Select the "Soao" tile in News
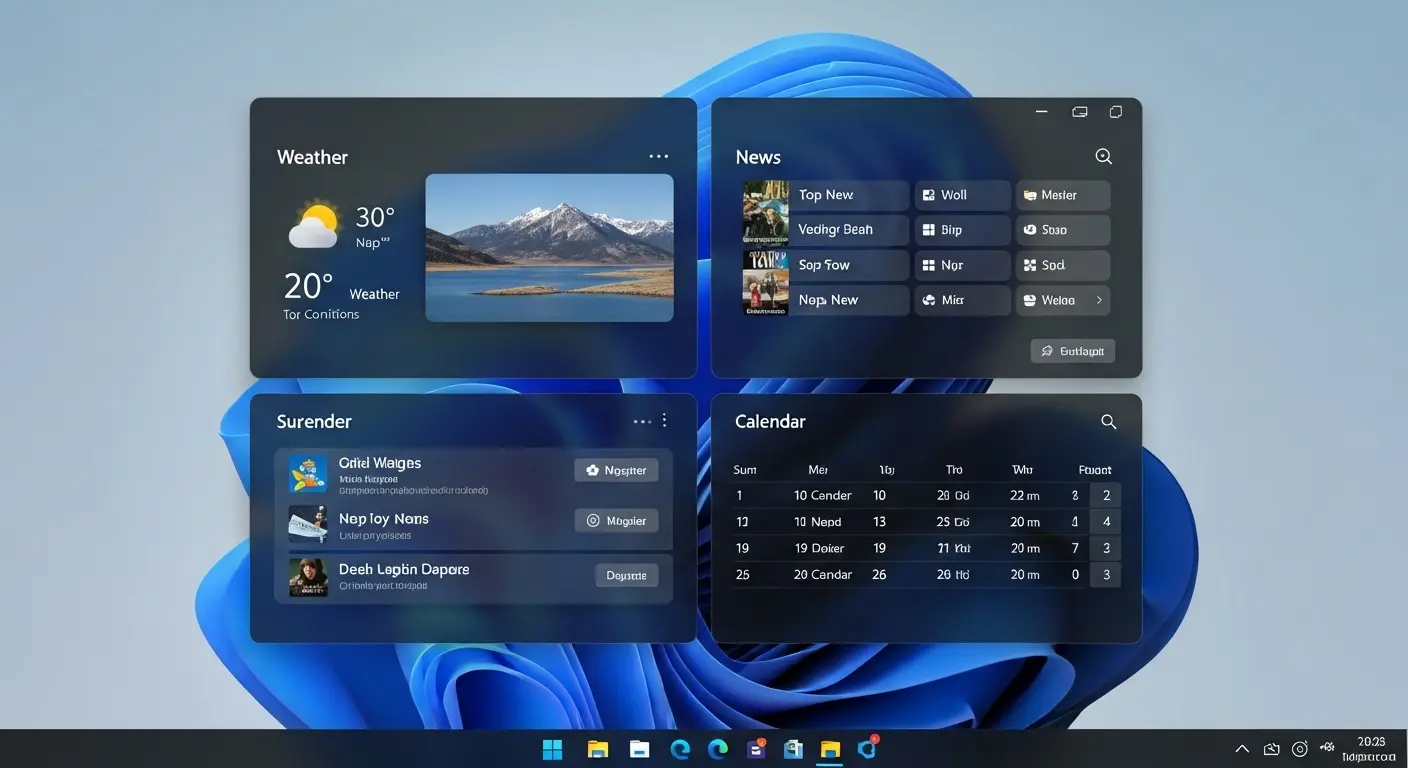1408x768 pixels. pos(1063,229)
